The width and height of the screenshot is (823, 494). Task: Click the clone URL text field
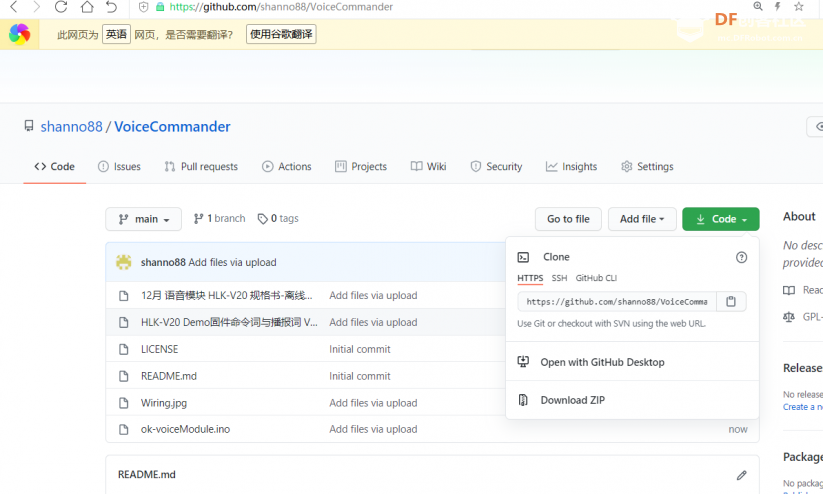[617, 301]
